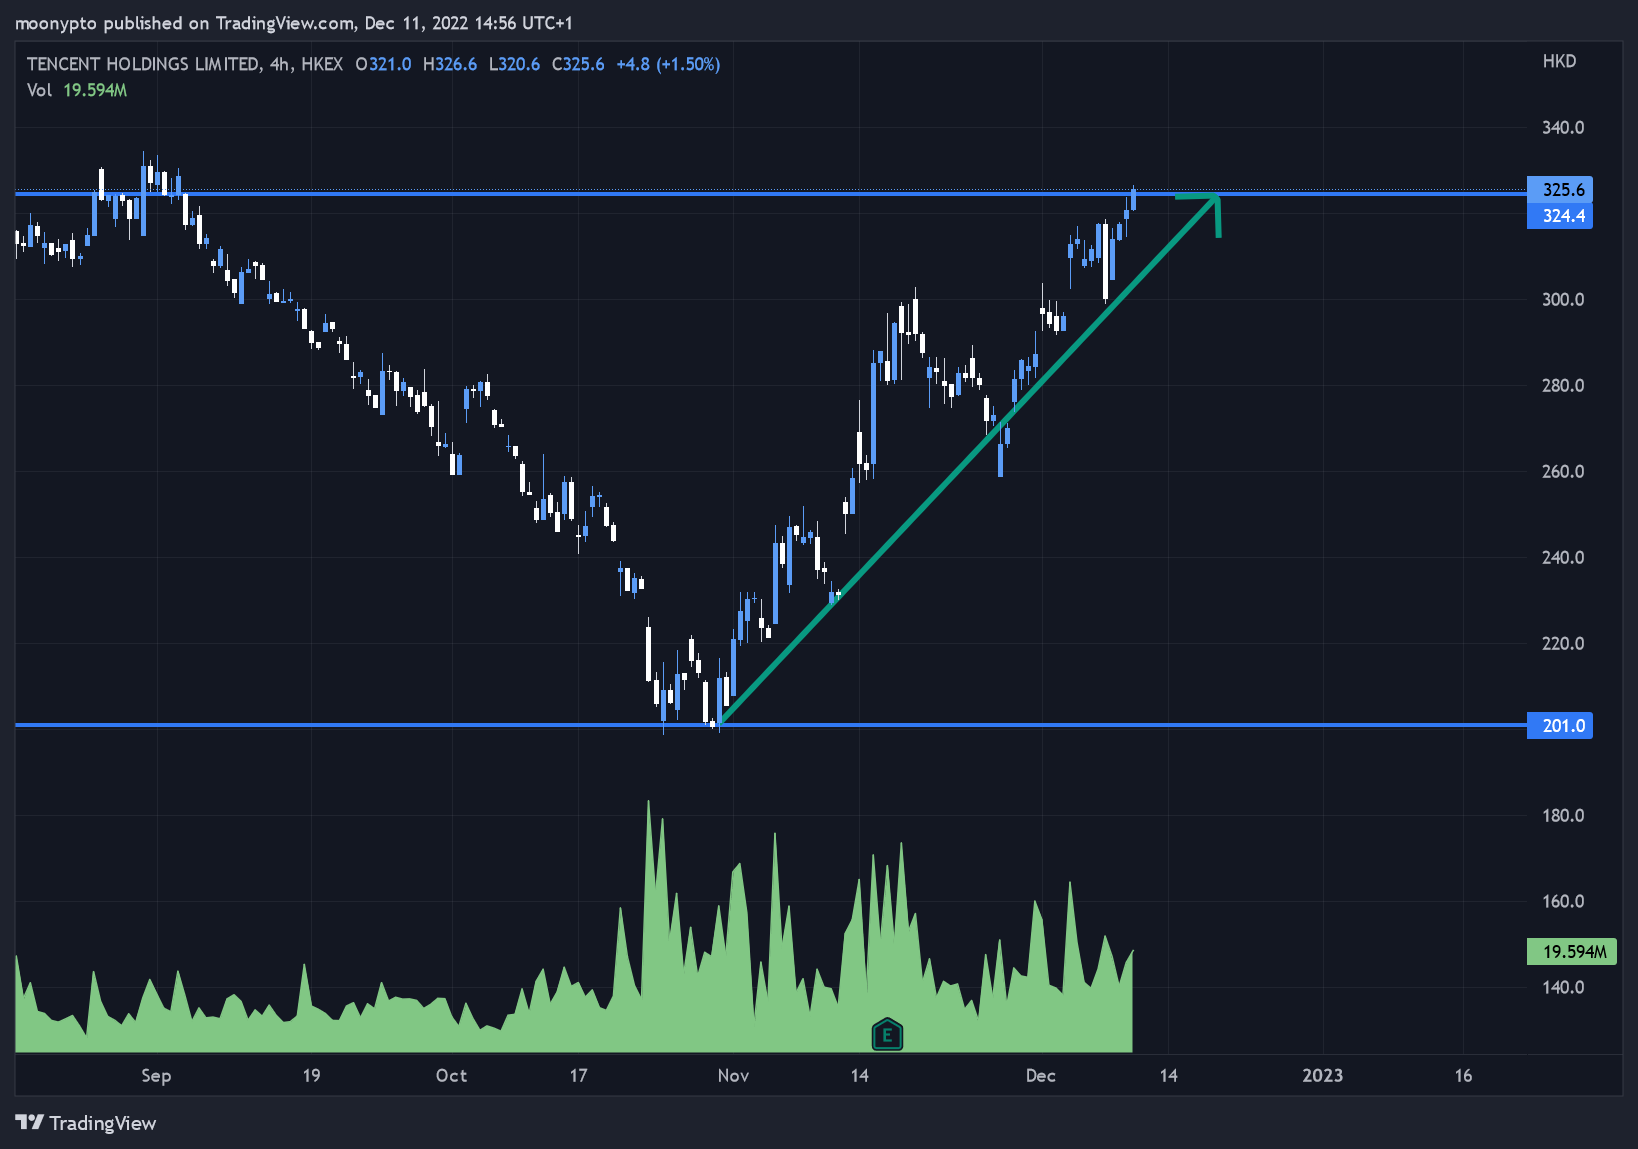This screenshot has width=1638, height=1149.
Task: Click the +4.8 (+1.50%) change value
Action: pos(668,64)
